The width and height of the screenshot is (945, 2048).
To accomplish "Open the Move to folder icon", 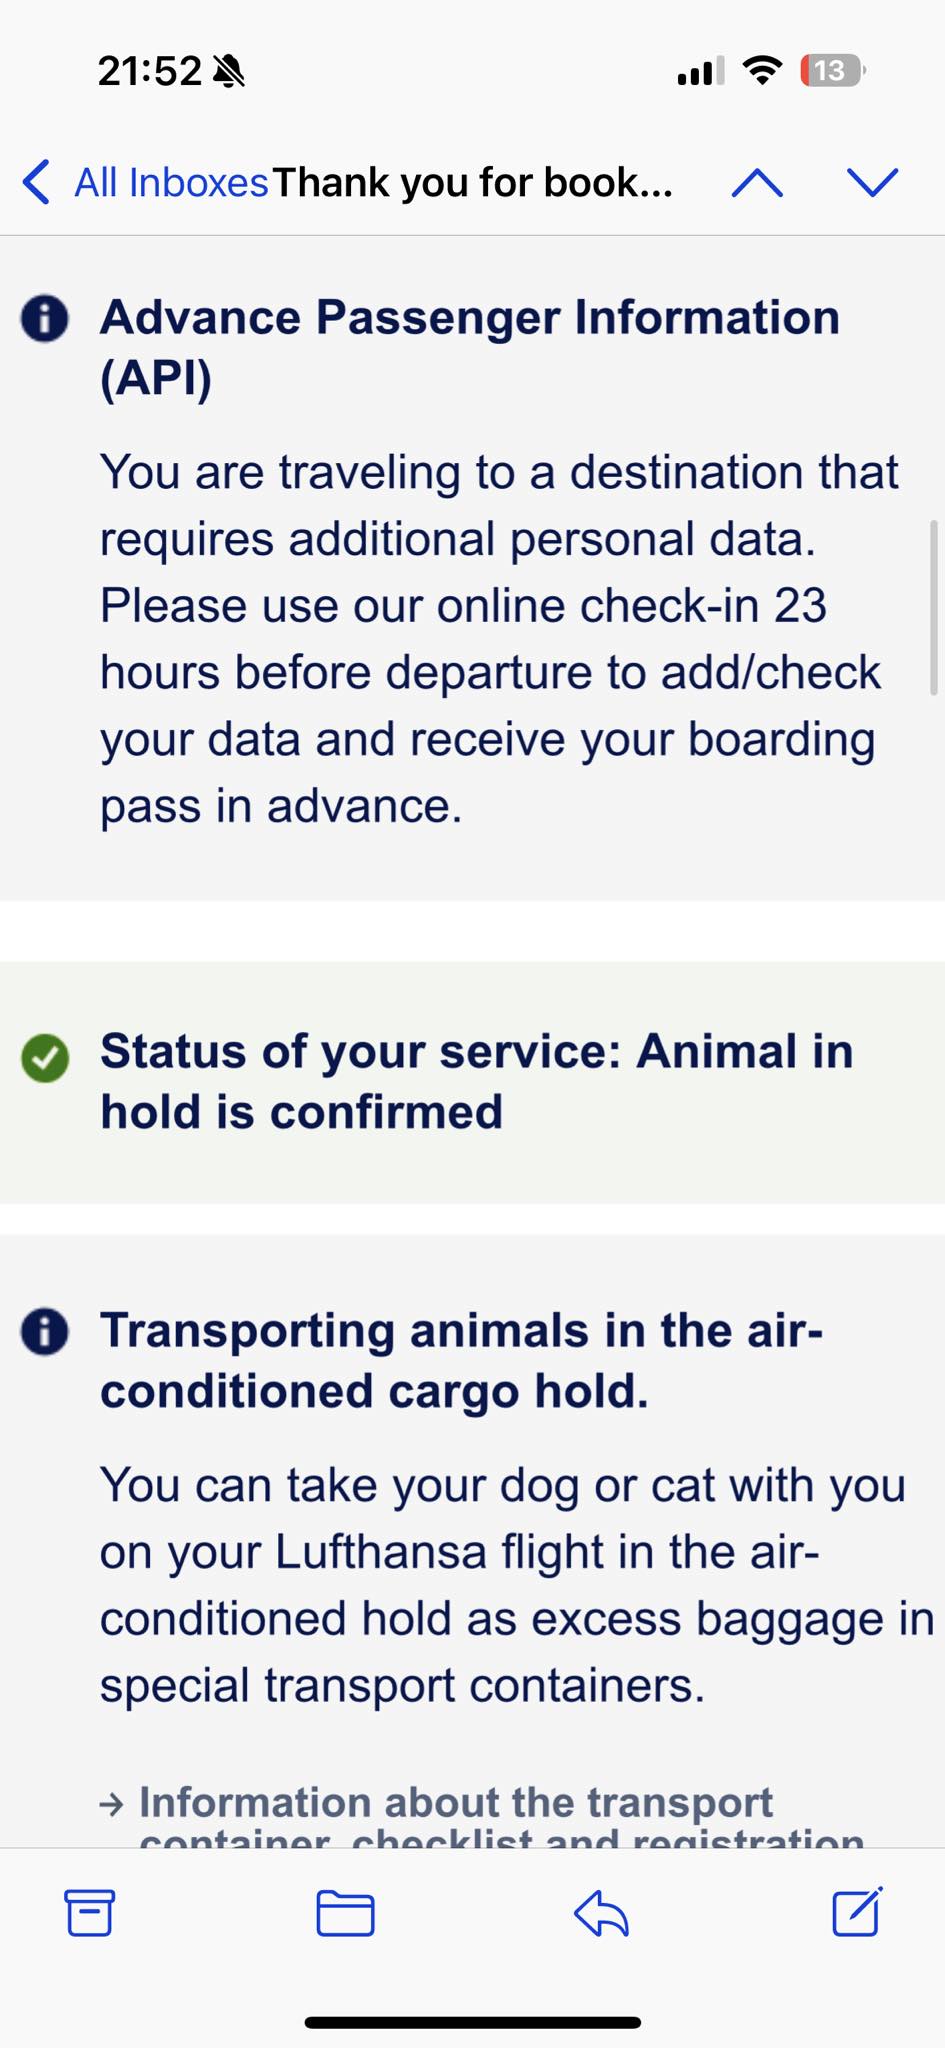I will click(345, 1914).
